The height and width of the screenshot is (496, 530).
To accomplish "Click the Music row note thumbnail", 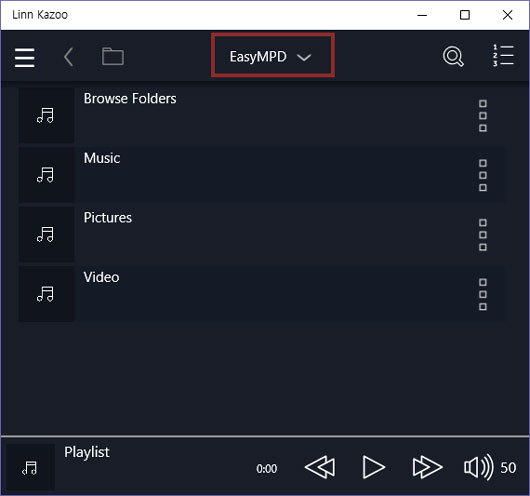I will click(x=46, y=175).
